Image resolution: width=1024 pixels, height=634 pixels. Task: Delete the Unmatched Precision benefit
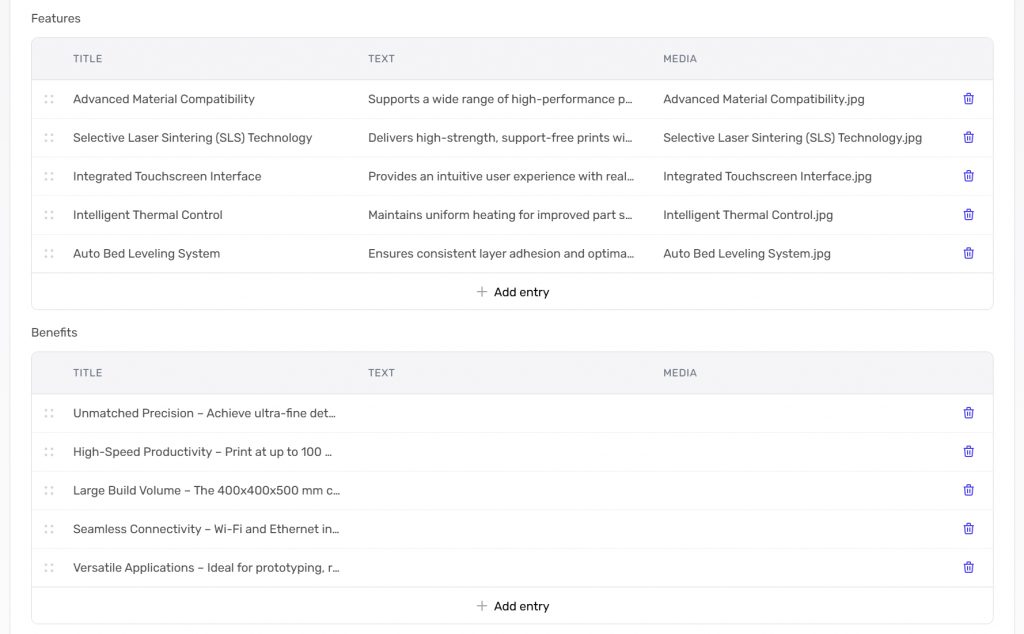click(968, 413)
